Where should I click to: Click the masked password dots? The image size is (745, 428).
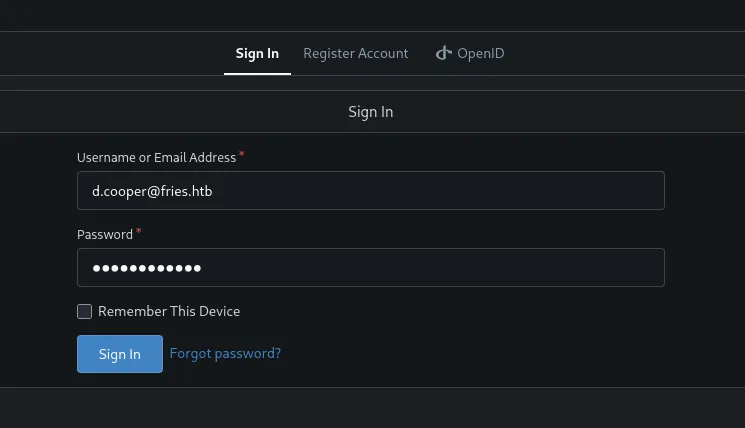(147, 268)
